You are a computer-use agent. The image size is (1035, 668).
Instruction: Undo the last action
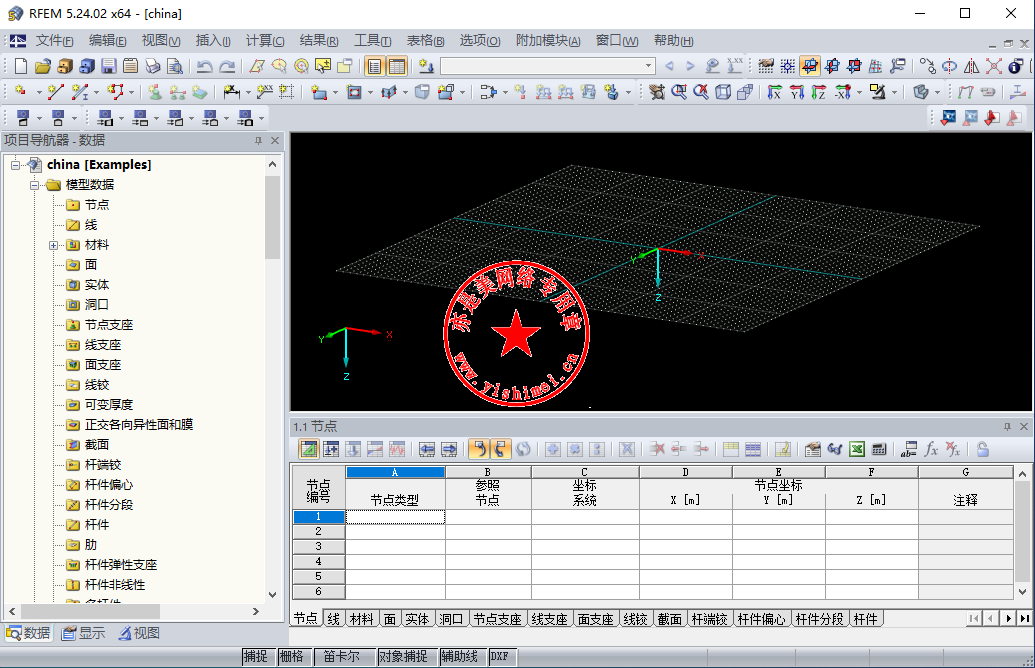(x=205, y=66)
